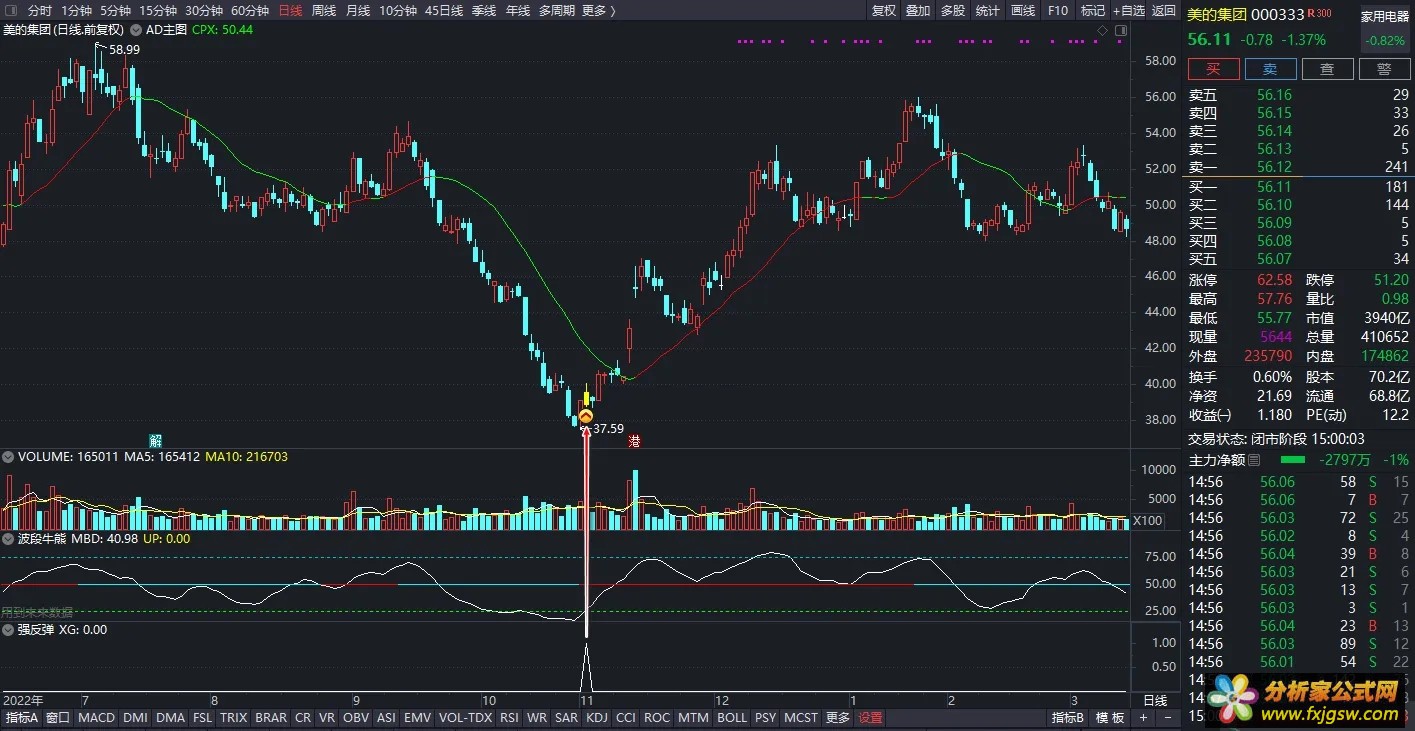This screenshot has height=731, width=1415.
Task: Open the VOLUME indicator dropdown arrow
Action: (x=9, y=457)
